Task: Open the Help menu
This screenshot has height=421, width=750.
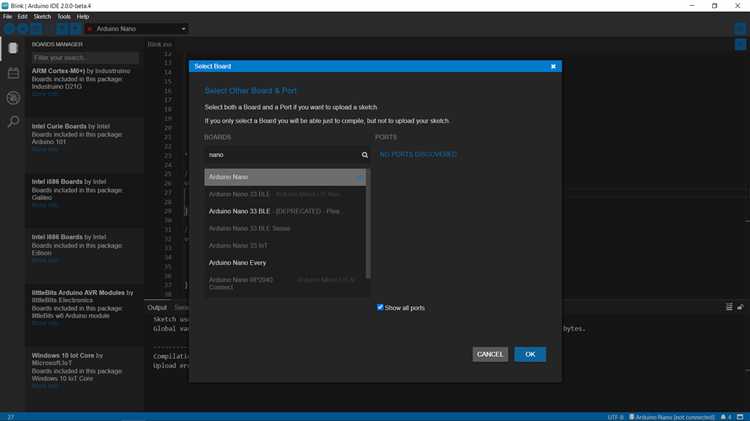Action: click(83, 17)
